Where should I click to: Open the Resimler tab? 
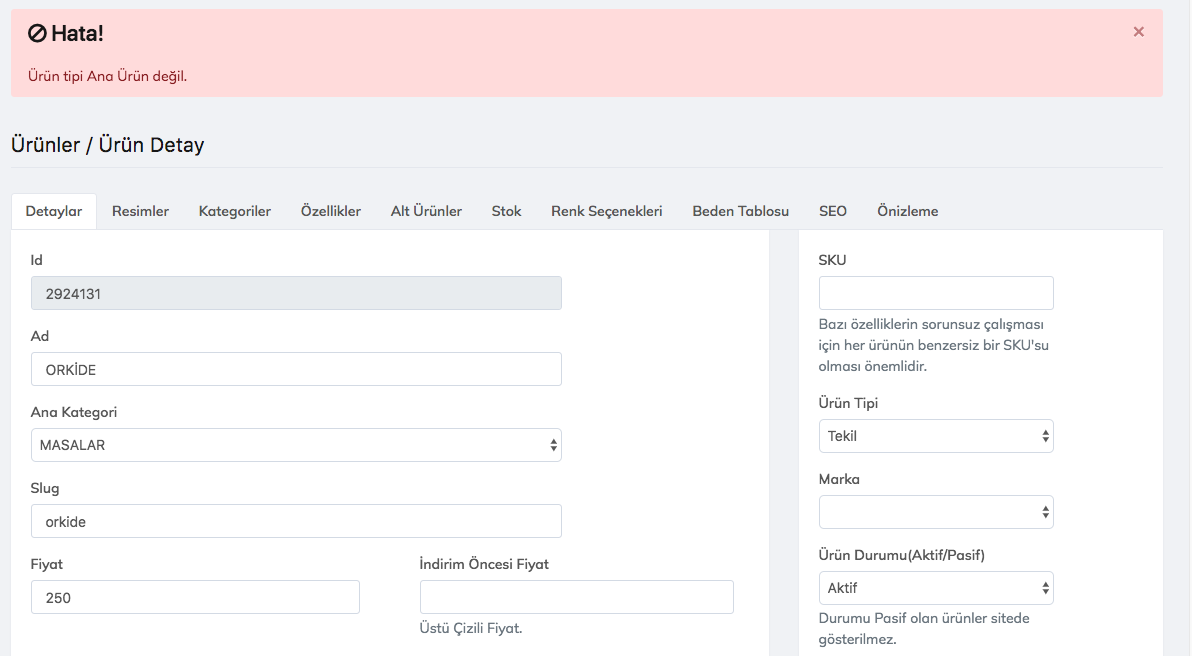(x=140, y=211)
